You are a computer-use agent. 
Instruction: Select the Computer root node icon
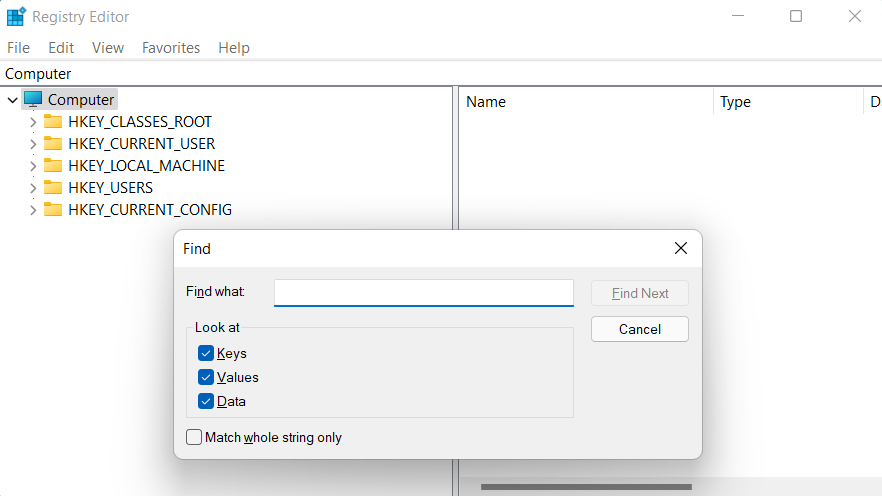tap(34, 99)
